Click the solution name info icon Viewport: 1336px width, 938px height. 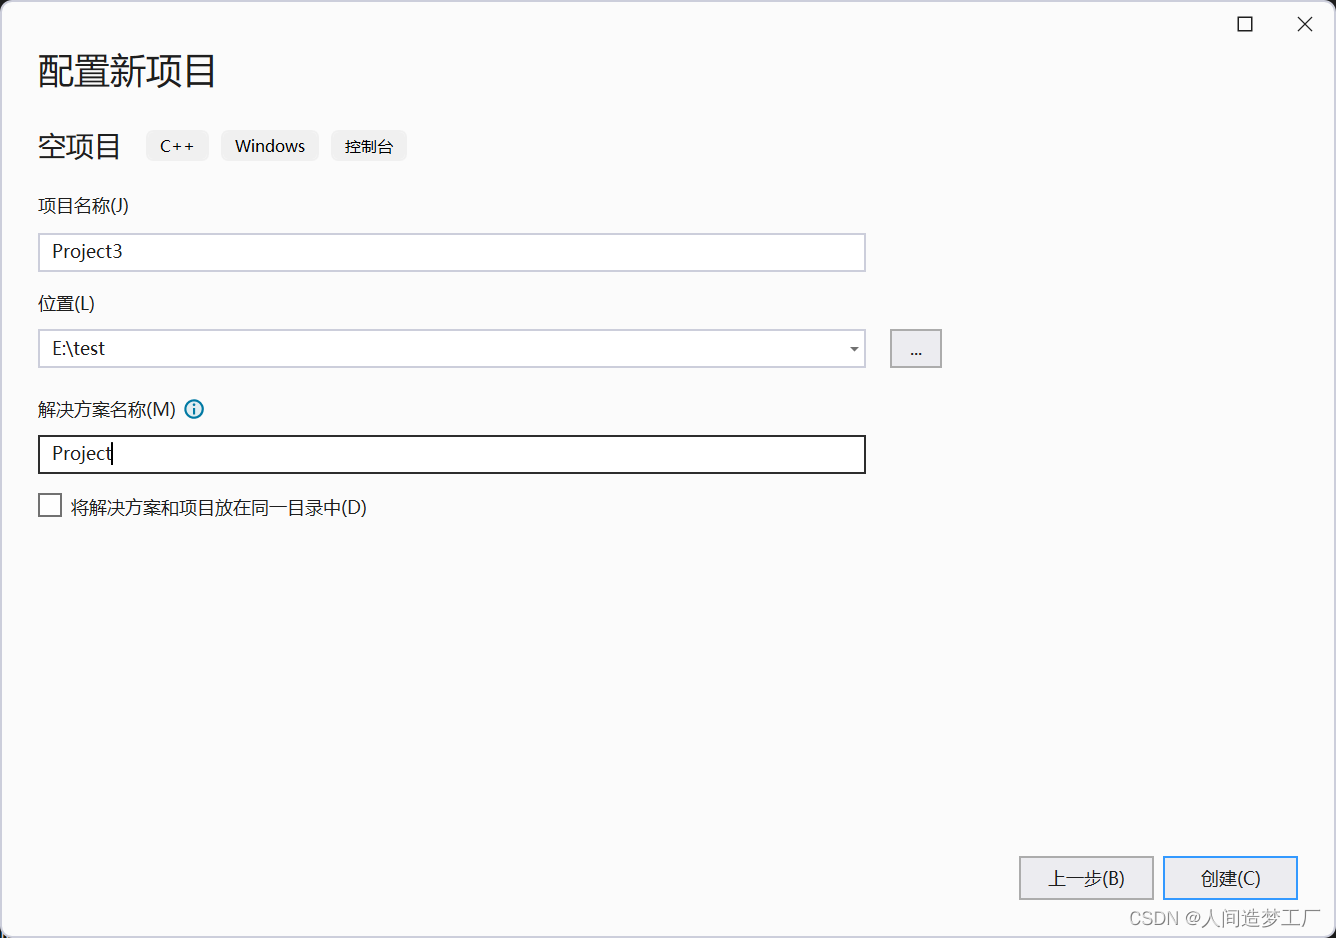tap(194, 409)
